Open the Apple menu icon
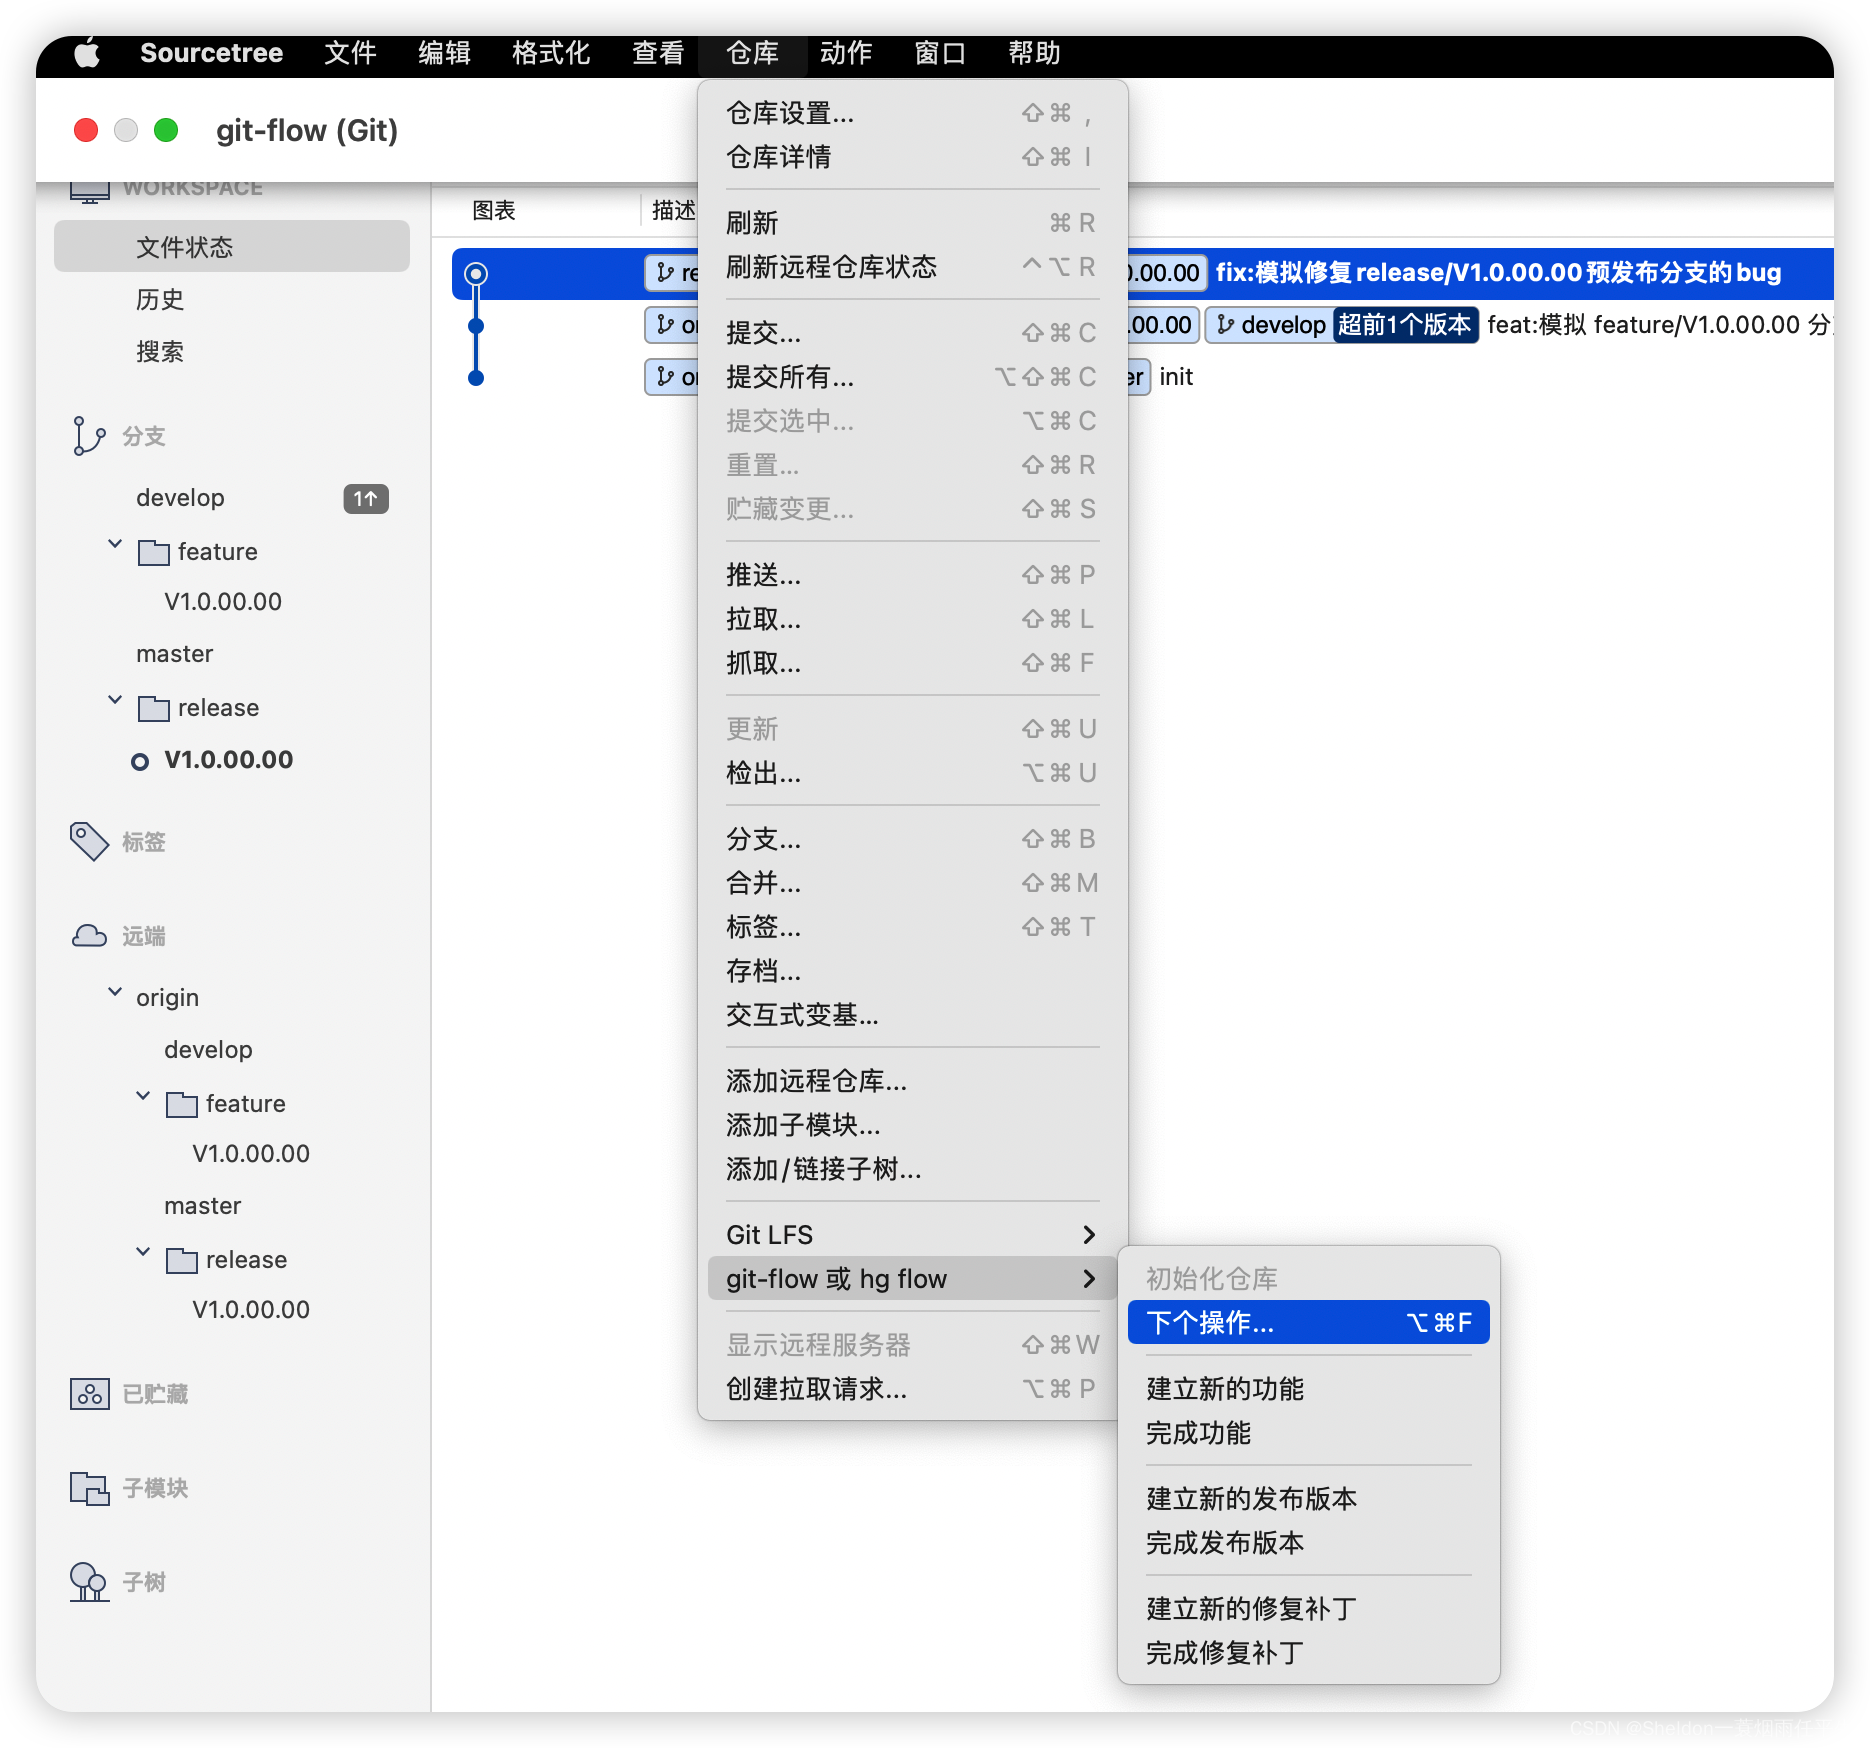1870x1748 pixels. click(88, 53)
